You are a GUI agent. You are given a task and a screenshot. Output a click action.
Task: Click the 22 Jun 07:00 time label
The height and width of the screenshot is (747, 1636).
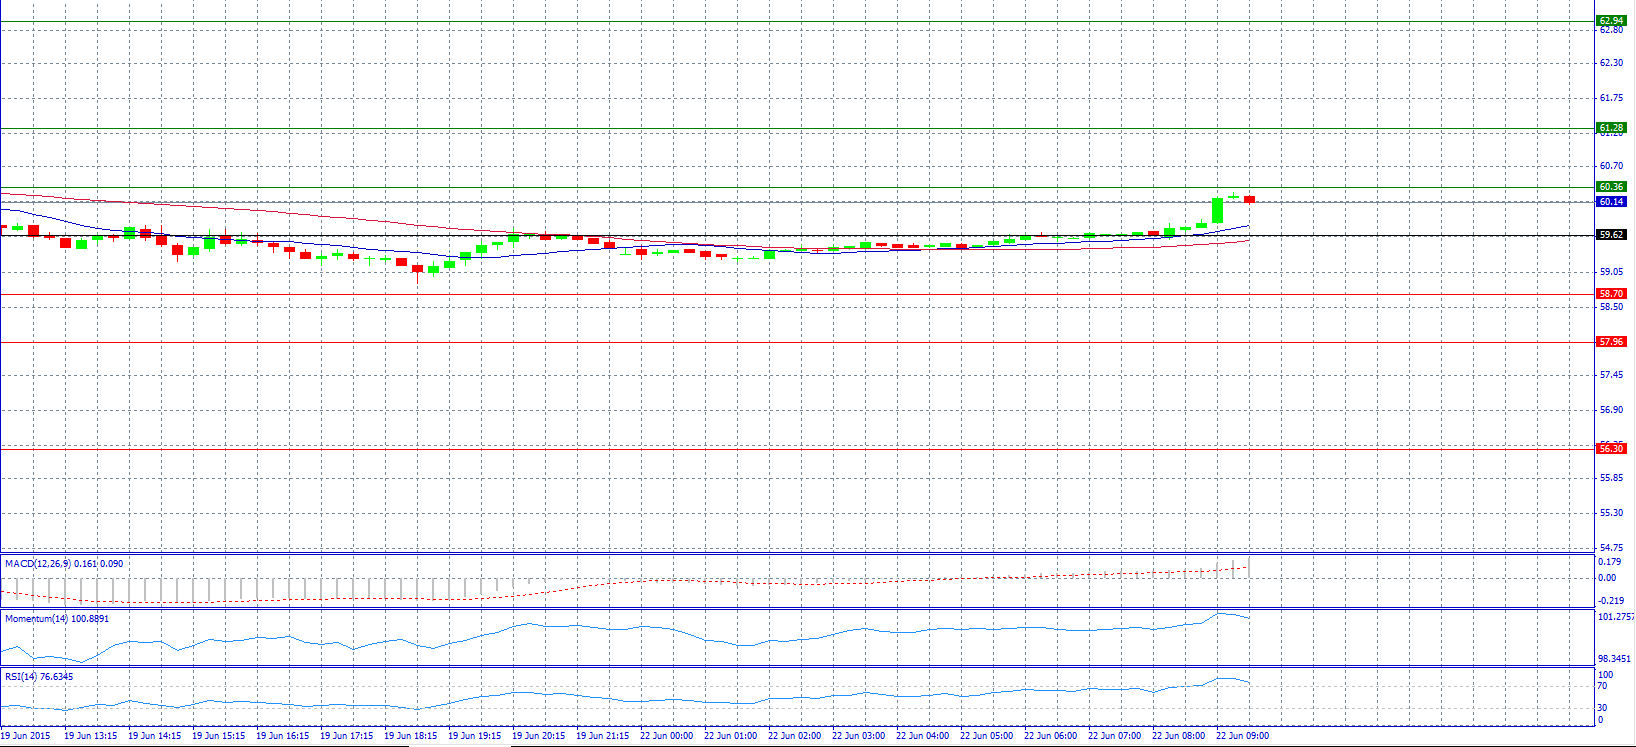(x=1114, y=736)
